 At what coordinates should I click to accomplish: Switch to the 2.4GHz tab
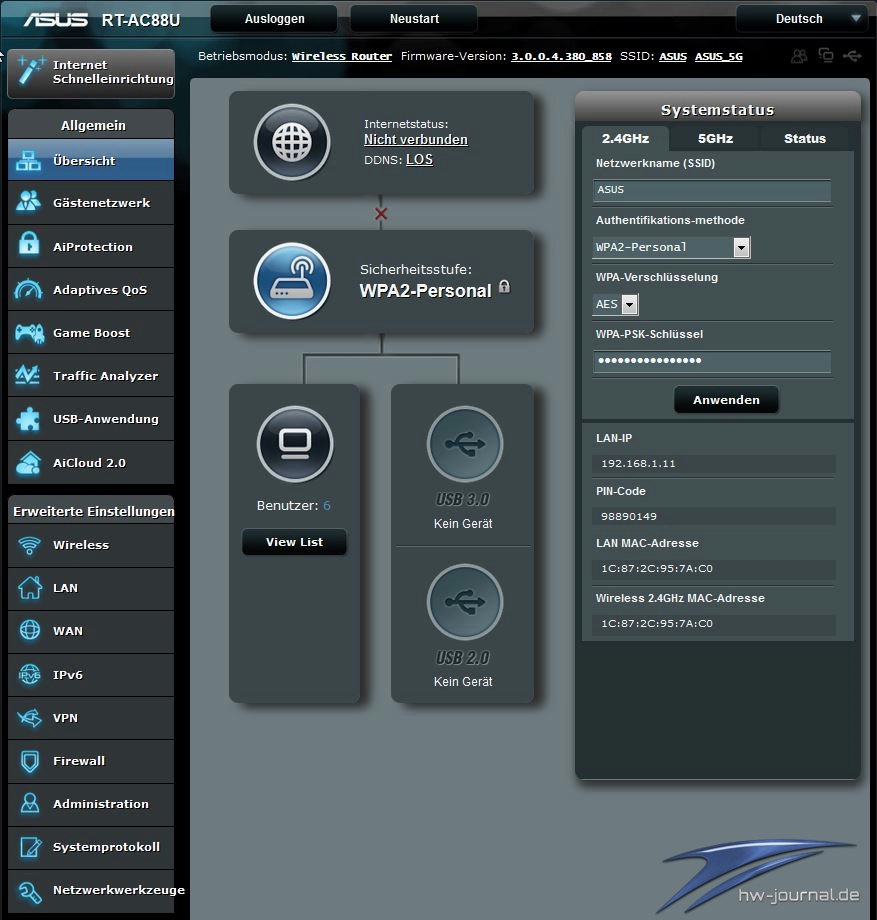(x=625, y=139)
